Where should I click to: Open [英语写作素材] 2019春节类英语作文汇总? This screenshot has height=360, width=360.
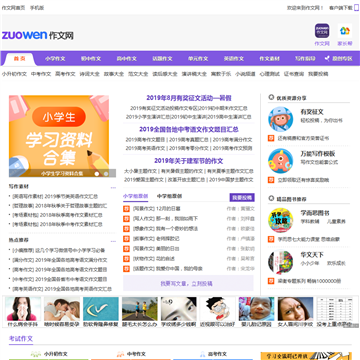[55, 196]
